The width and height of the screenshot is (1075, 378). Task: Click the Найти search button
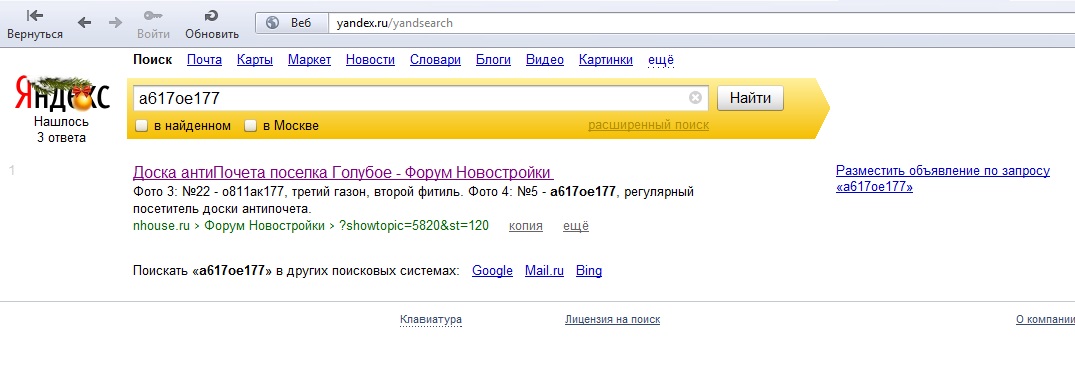pos(750,98)
